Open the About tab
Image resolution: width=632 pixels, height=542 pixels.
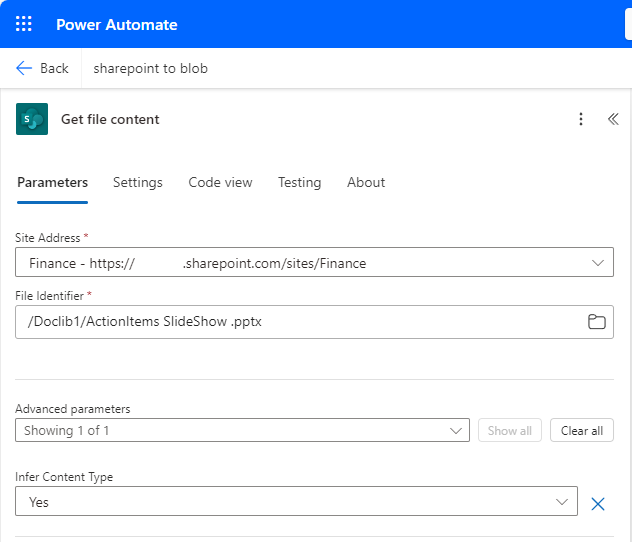click(x=366, y=183)
